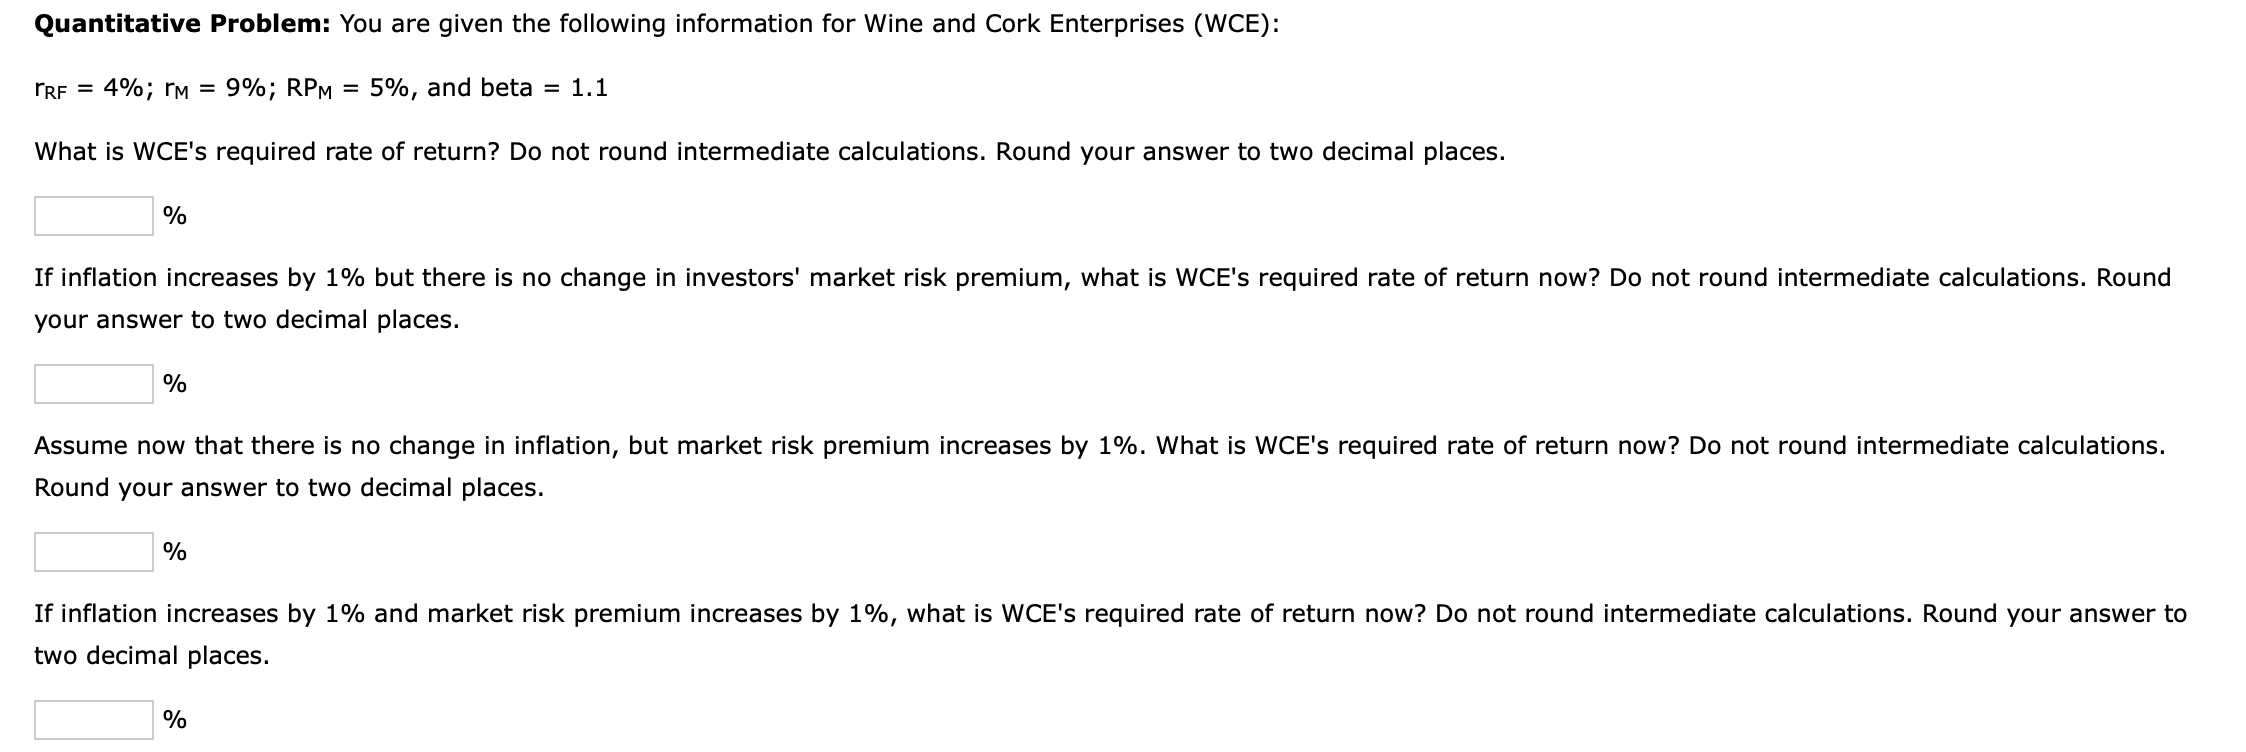Viewport: 2246px width, 752px height.
Task: Click the % sign after the third answer field
Action: click(x=173, y=550)
